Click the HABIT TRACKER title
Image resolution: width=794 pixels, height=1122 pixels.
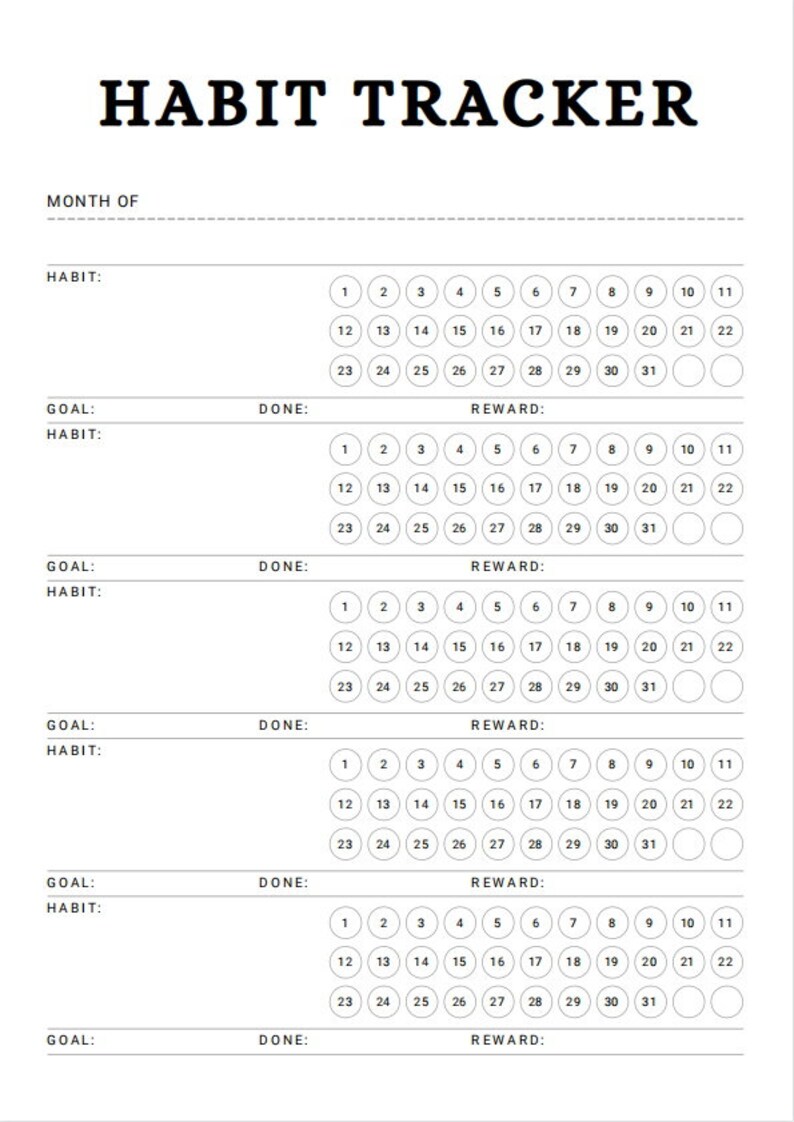click(398, 104)
